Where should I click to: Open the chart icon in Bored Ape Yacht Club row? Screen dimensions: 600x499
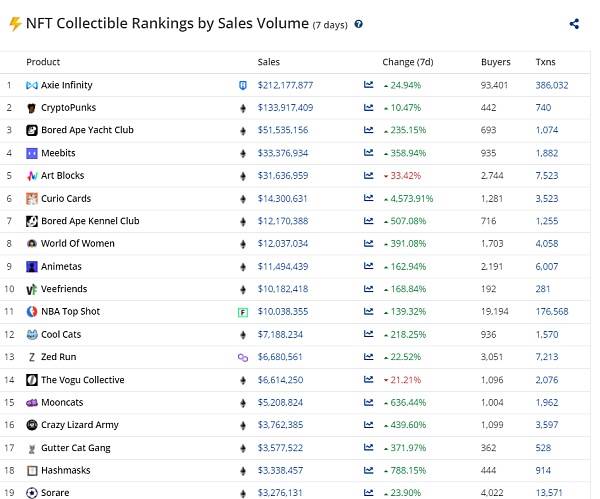(x=368, y=130)
